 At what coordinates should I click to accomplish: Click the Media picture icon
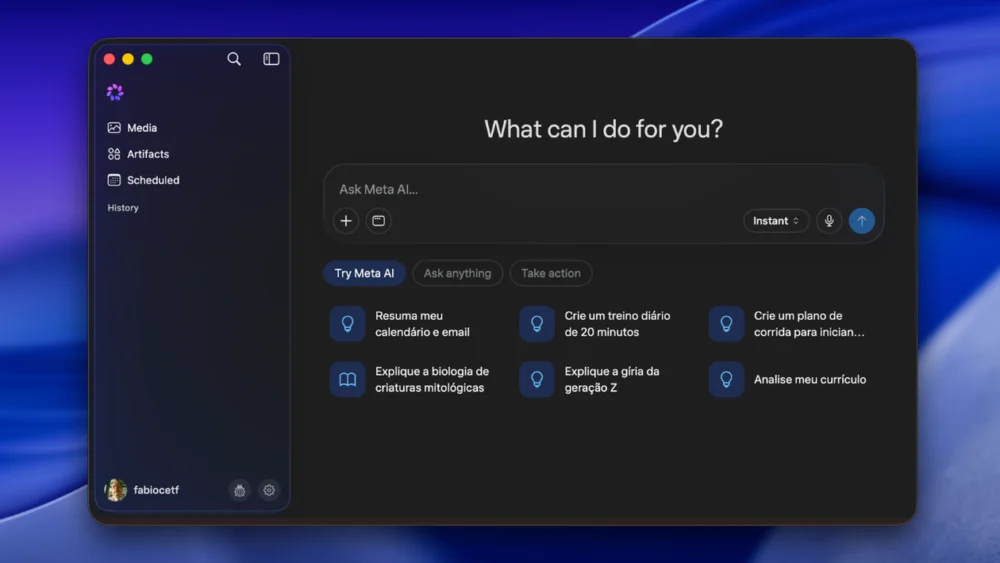click(114, 128)
